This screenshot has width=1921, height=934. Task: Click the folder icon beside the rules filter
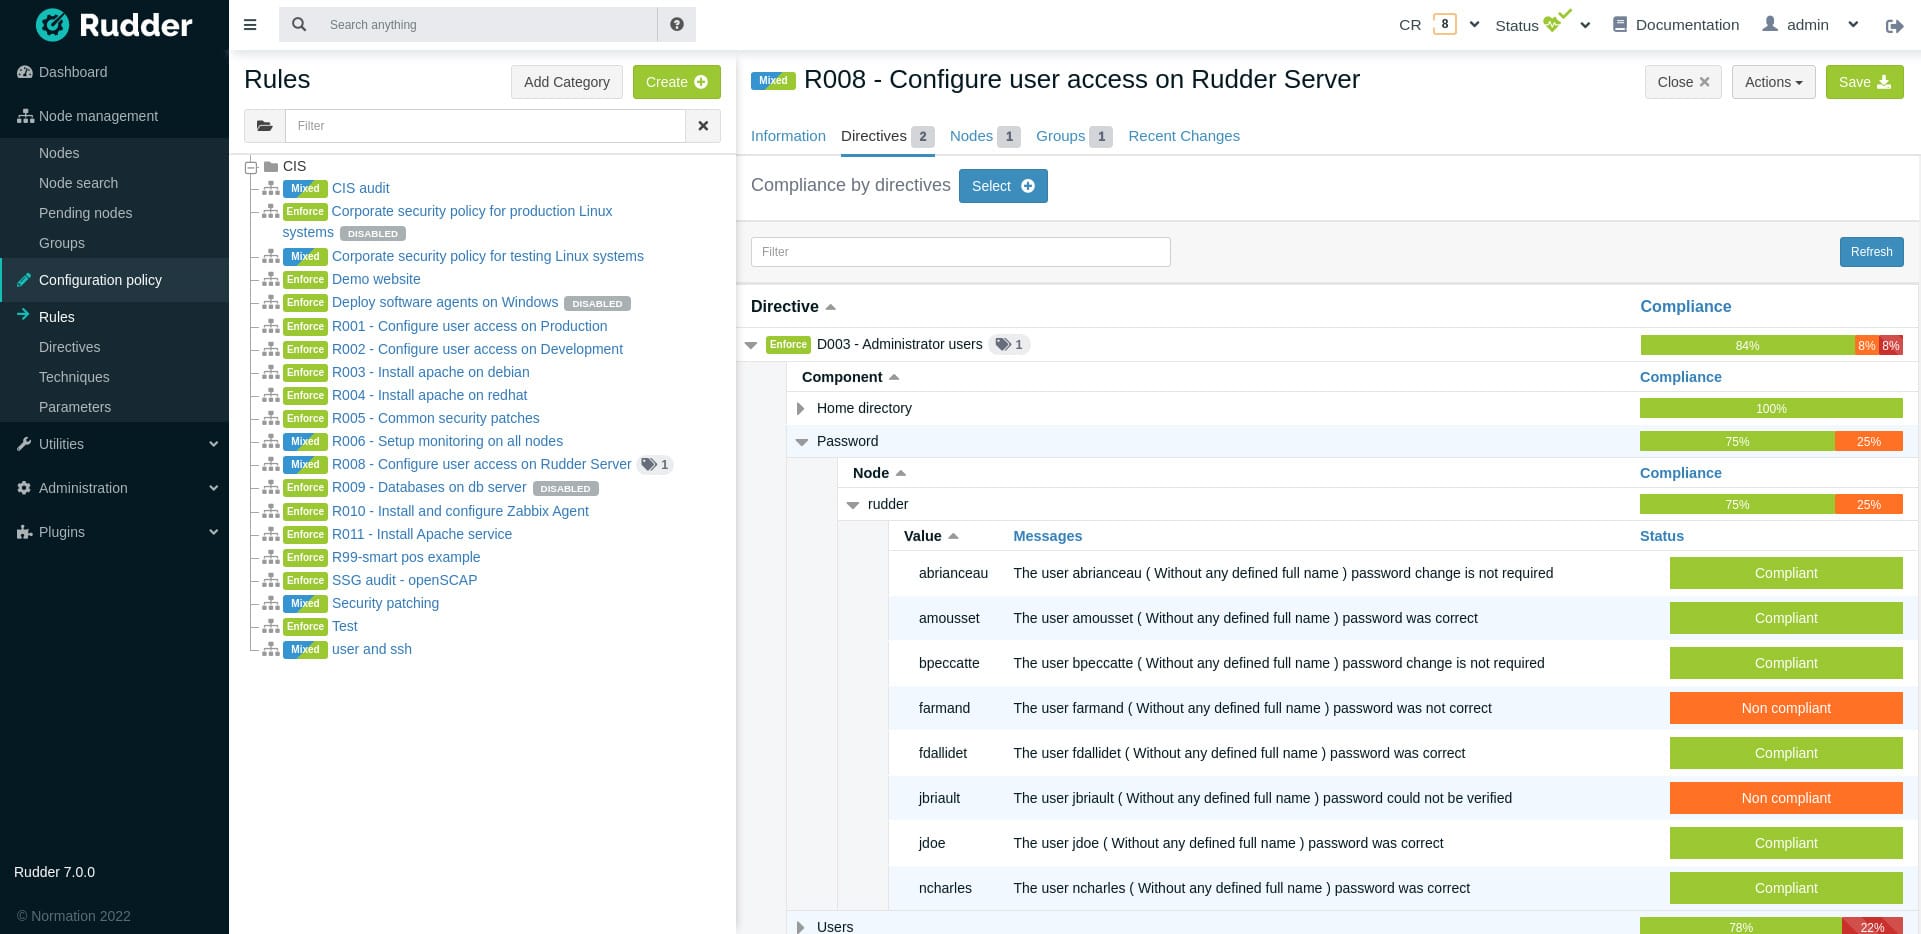tap(264, 126)
